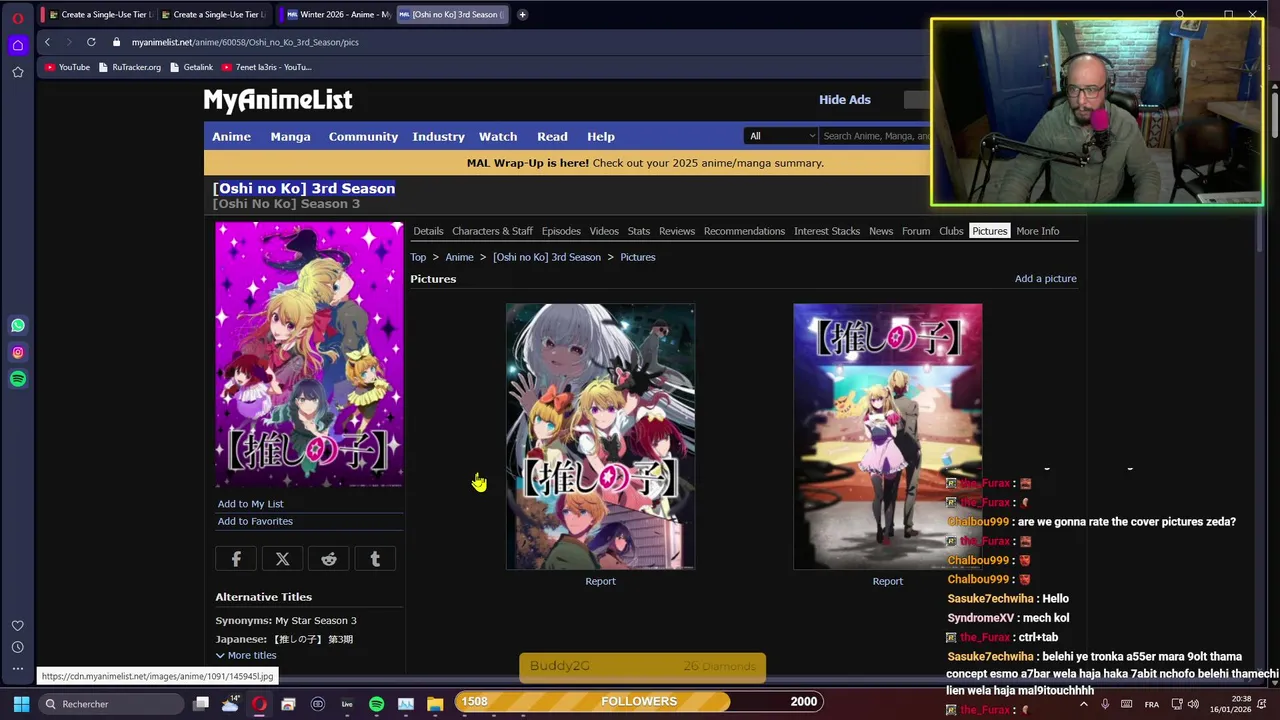Viewport: 1280px width, 720px height.
Task: Open Instagram in the Opera sidebar
Action: (18, 352)
